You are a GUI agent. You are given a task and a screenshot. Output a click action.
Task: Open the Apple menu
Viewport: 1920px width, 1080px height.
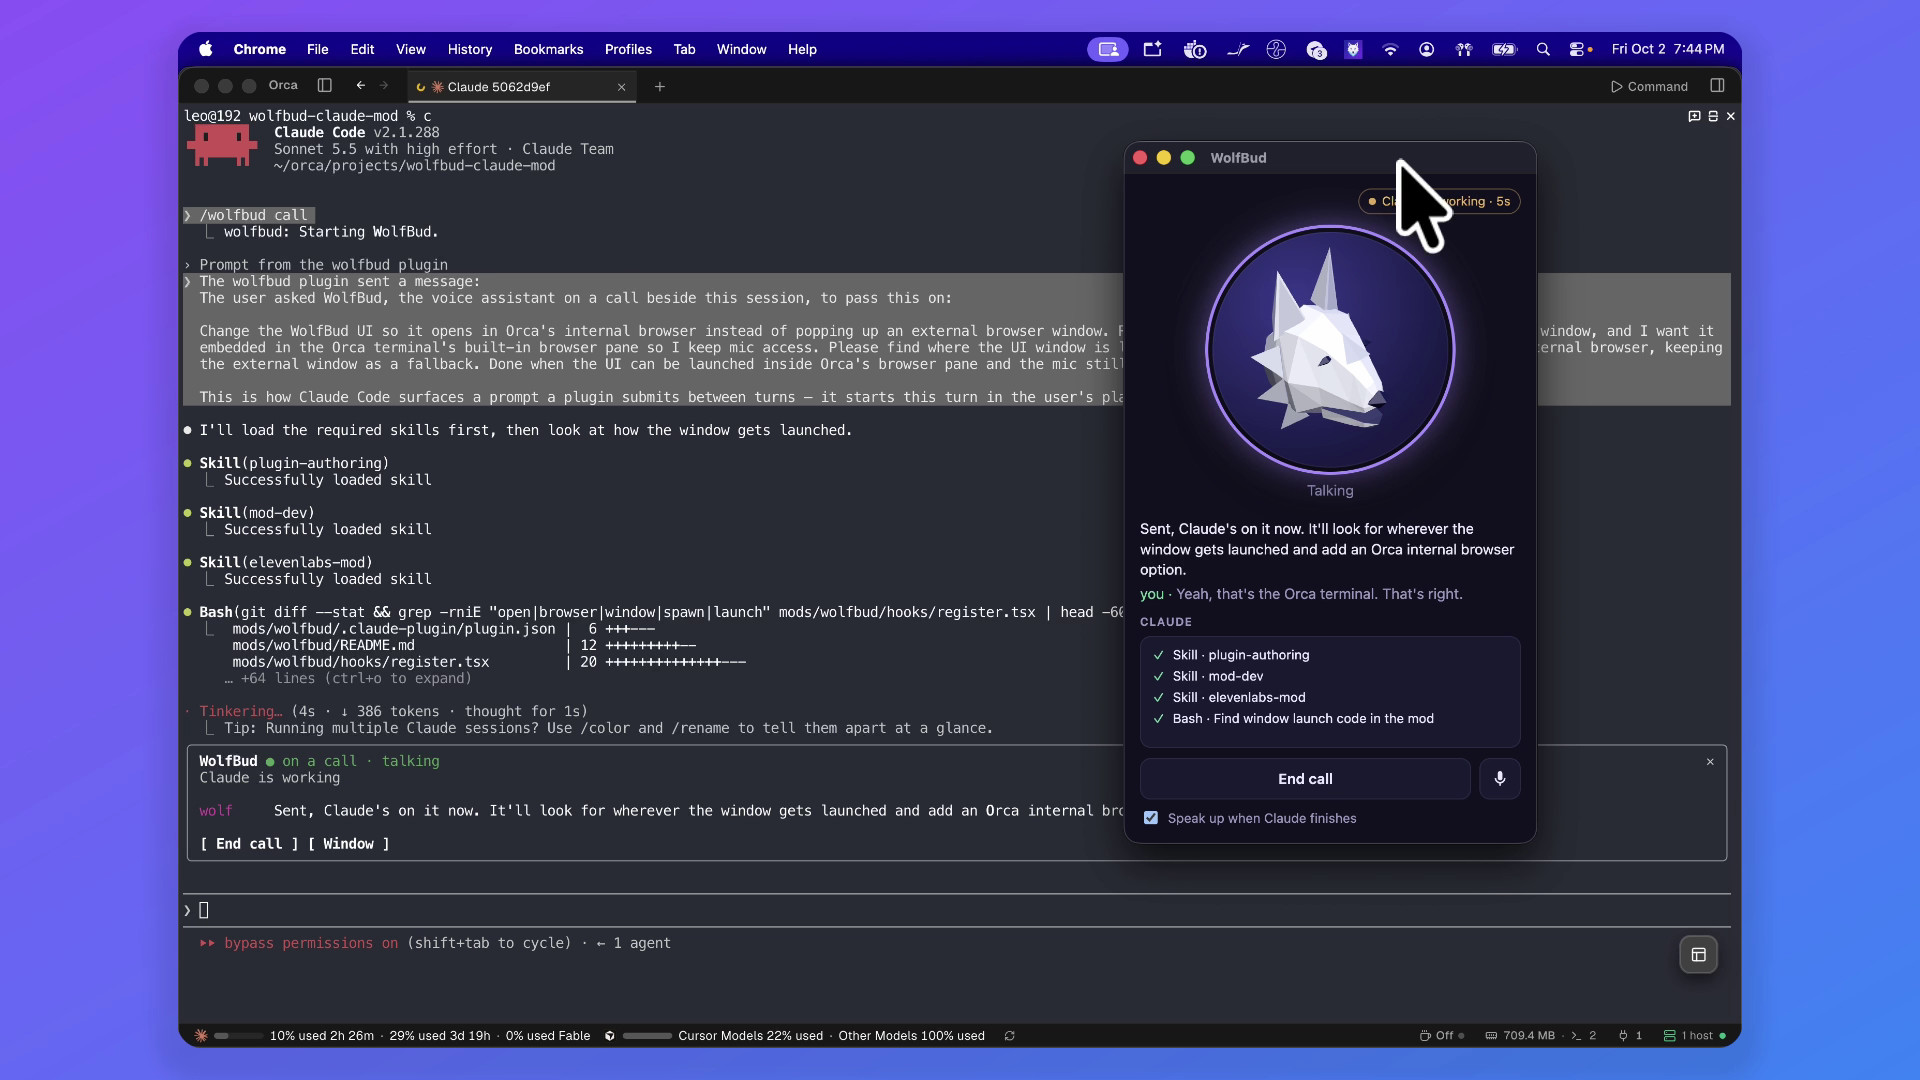(206, 49)
